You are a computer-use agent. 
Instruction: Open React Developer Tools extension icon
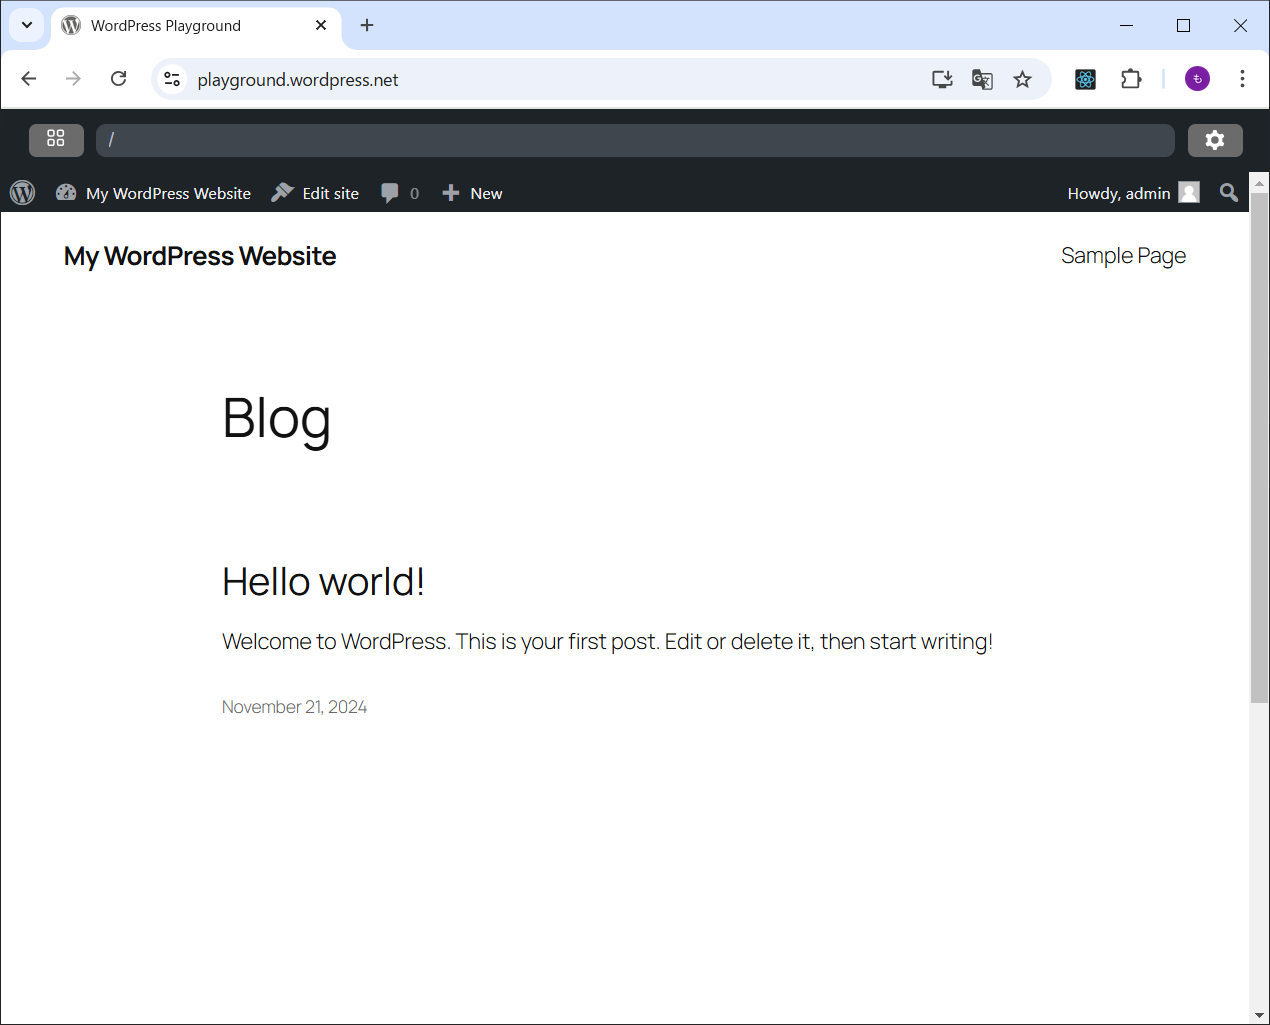[1085, 79]
